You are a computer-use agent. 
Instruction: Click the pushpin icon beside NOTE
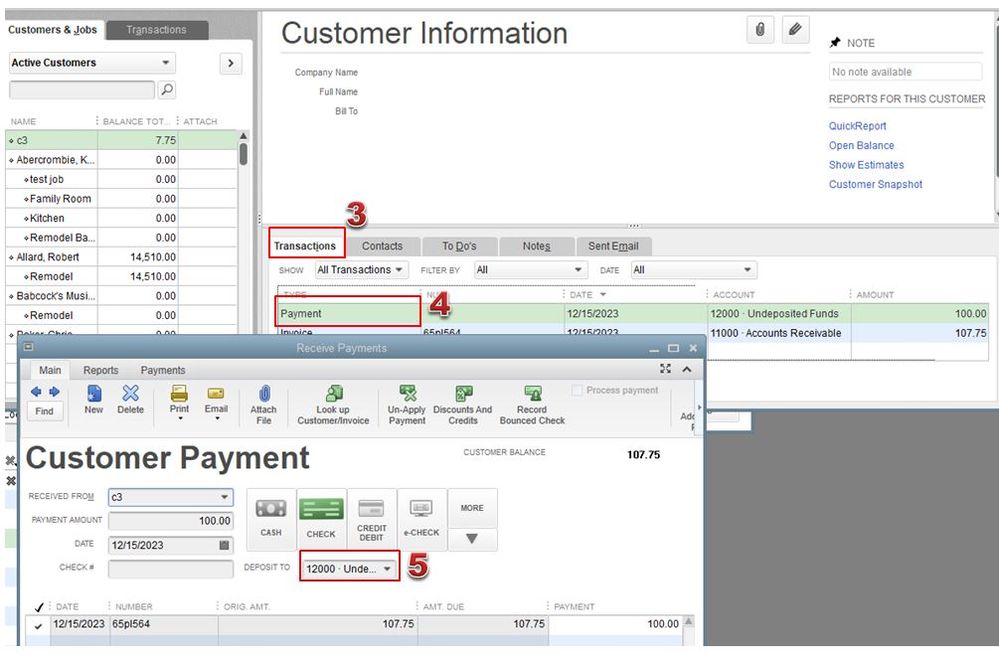pyautogui.click(x=835, y=43)
